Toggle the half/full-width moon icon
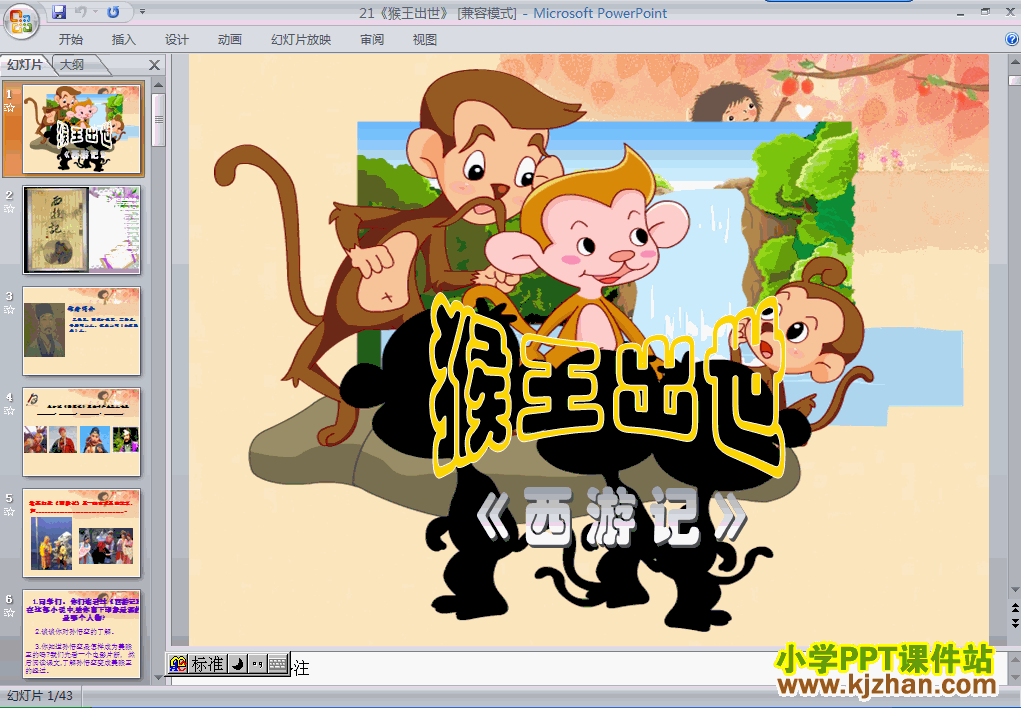The image size is (1021, 708). pos(238,664)
